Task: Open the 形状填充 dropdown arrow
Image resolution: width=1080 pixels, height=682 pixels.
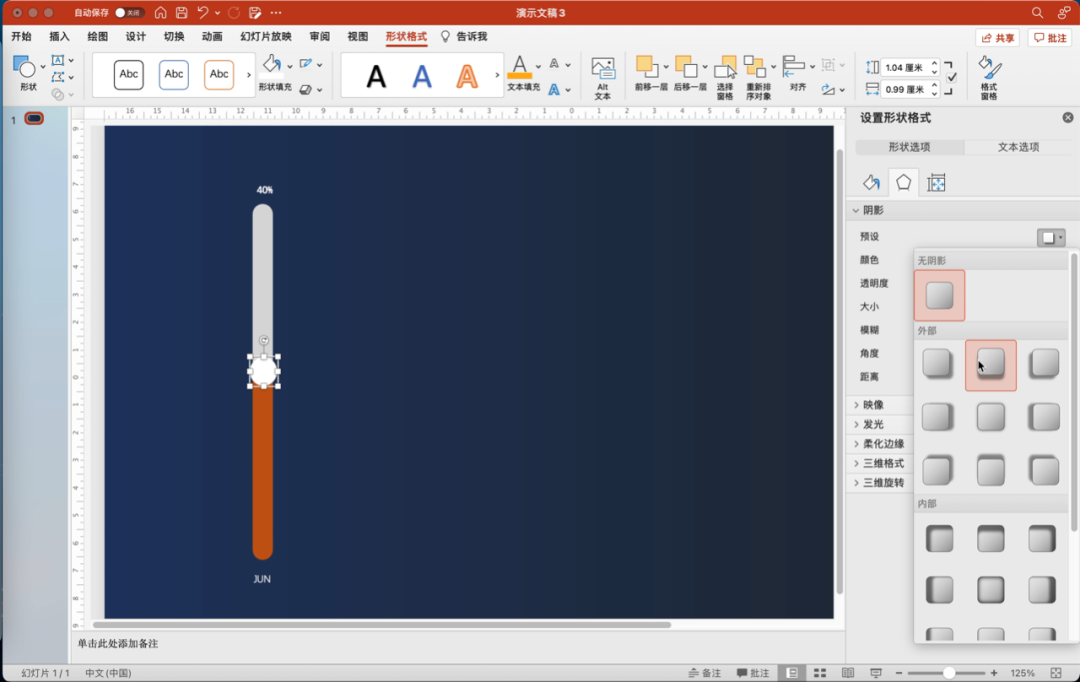Action: (289, 66)
